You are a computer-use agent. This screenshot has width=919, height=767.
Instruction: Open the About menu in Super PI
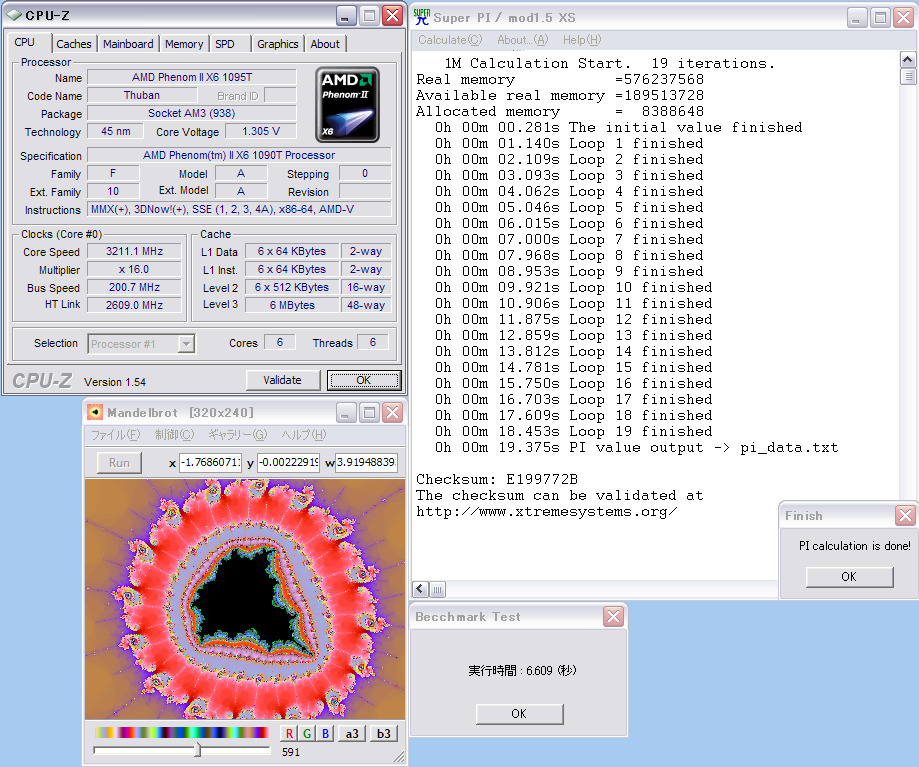[x=522, y=40]
